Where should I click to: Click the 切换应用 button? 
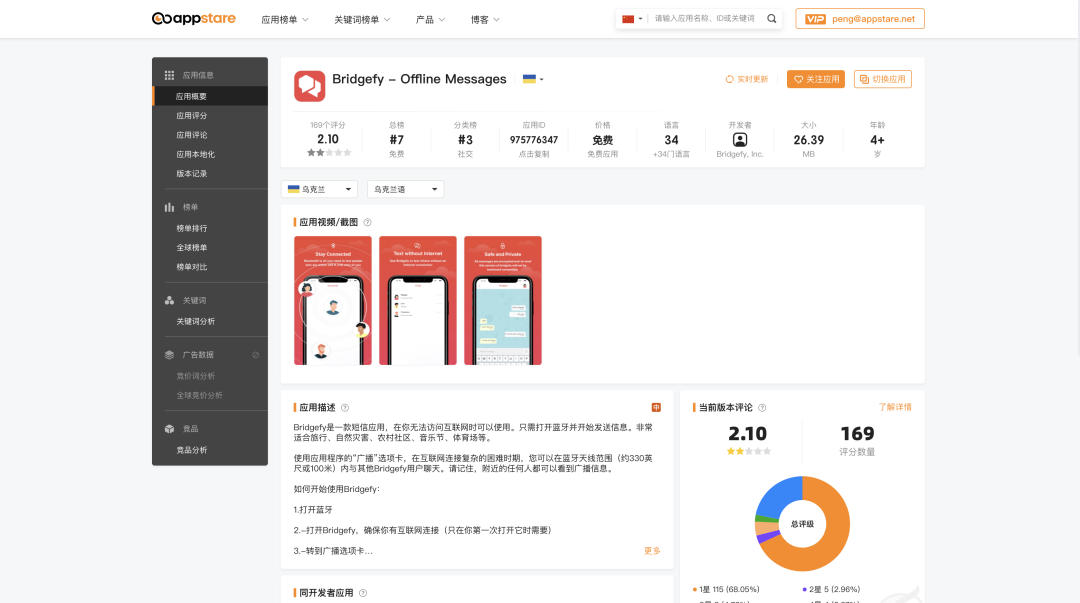click(x=882, y=79)
